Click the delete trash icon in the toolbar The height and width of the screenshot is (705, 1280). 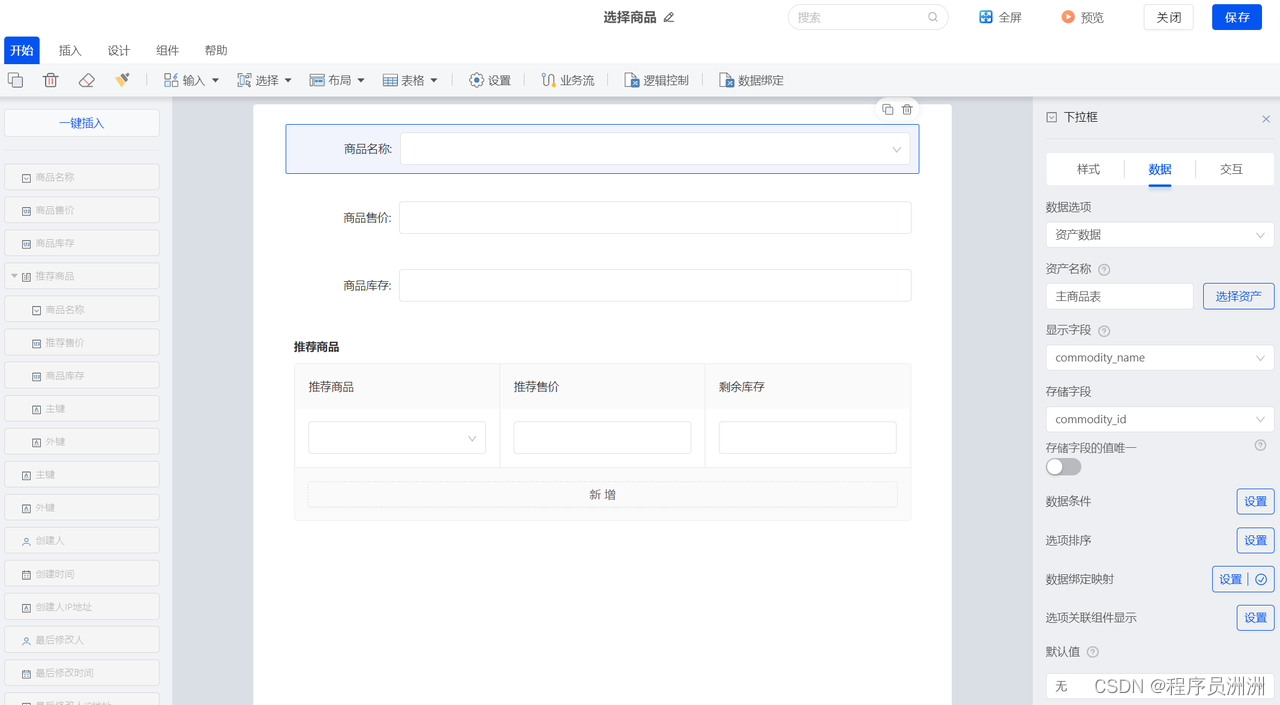[50, 80]
